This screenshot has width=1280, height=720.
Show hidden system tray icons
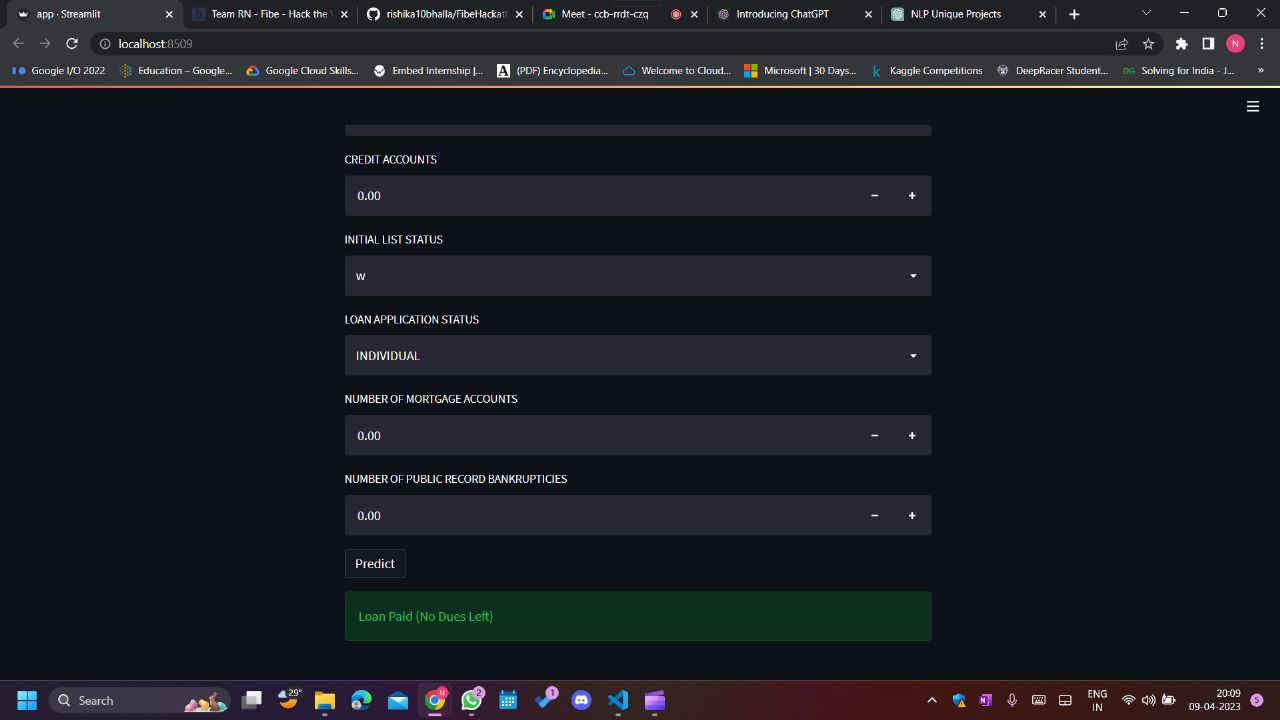[932, 700]
